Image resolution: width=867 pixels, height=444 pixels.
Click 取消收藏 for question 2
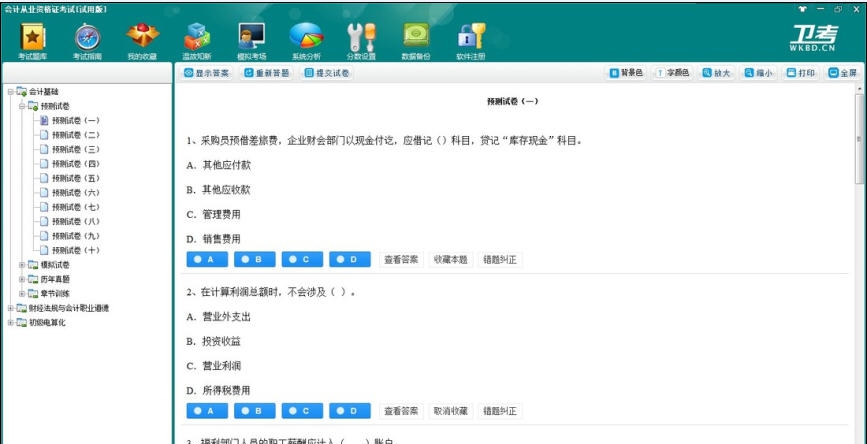click(451, 411)
